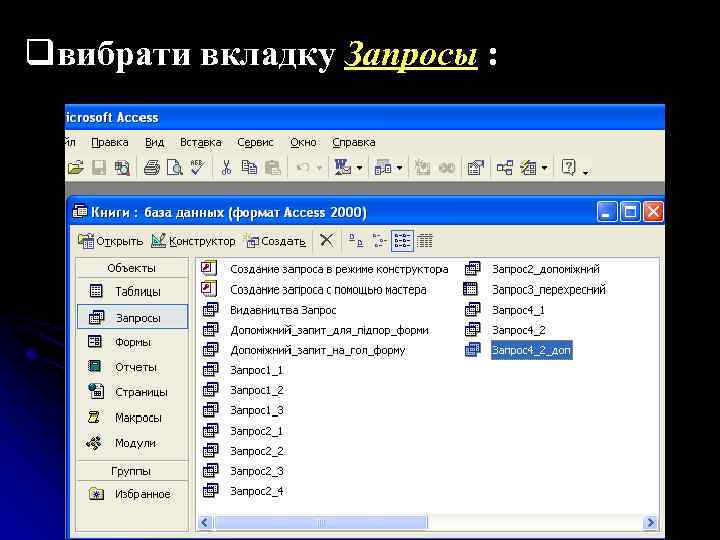Select Макросы in the Objects panel

pos(132,417)
